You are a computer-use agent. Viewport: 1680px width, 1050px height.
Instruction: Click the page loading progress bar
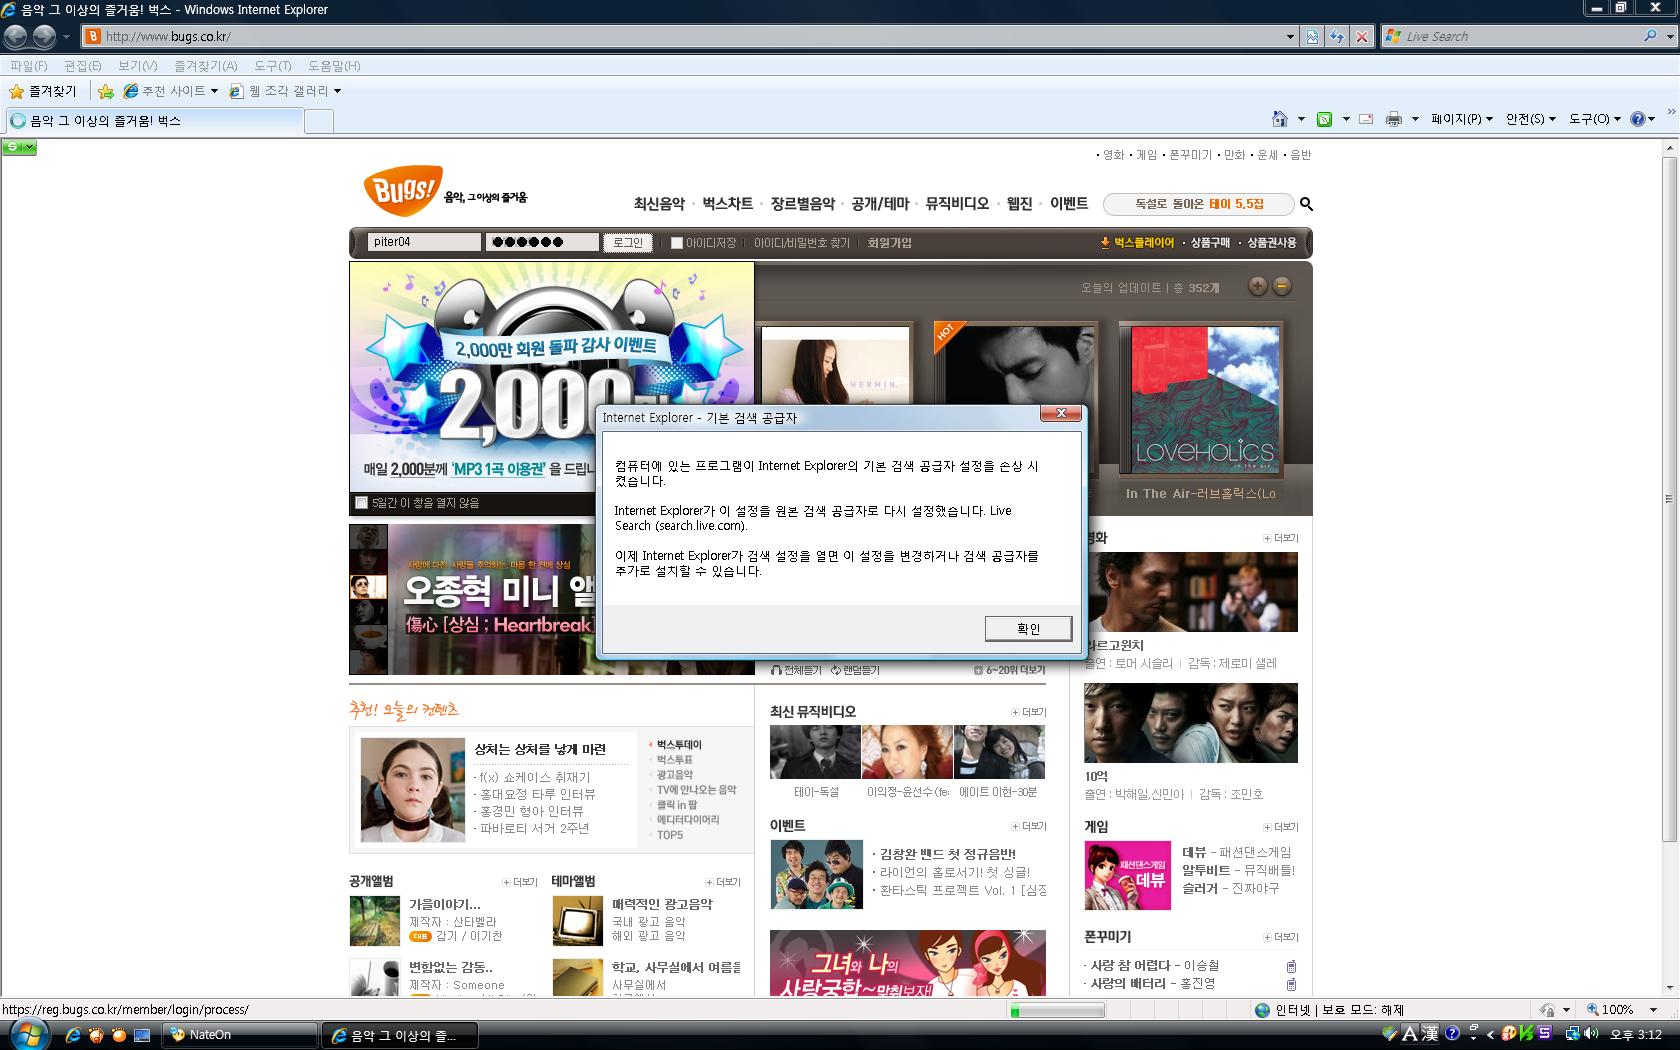[1057, 1011]
